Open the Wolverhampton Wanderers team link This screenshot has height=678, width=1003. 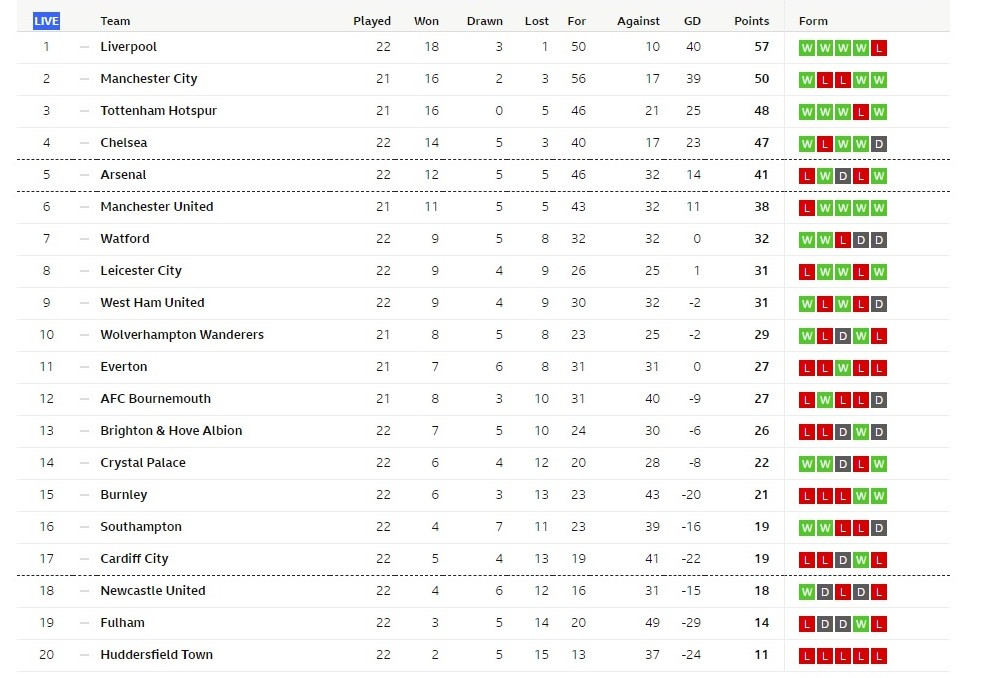[x=182, y=335]
